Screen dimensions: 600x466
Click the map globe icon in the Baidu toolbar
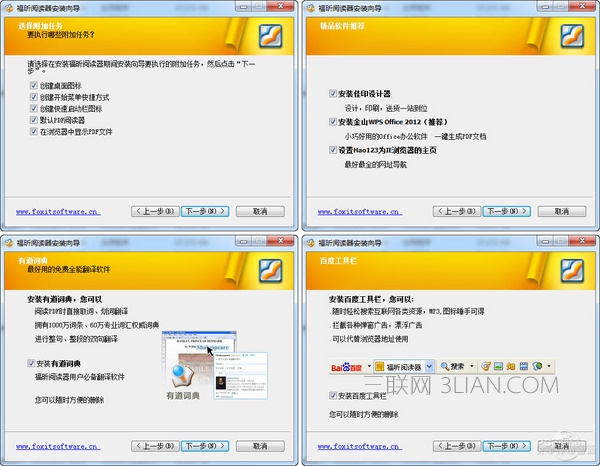click(537, 367)
